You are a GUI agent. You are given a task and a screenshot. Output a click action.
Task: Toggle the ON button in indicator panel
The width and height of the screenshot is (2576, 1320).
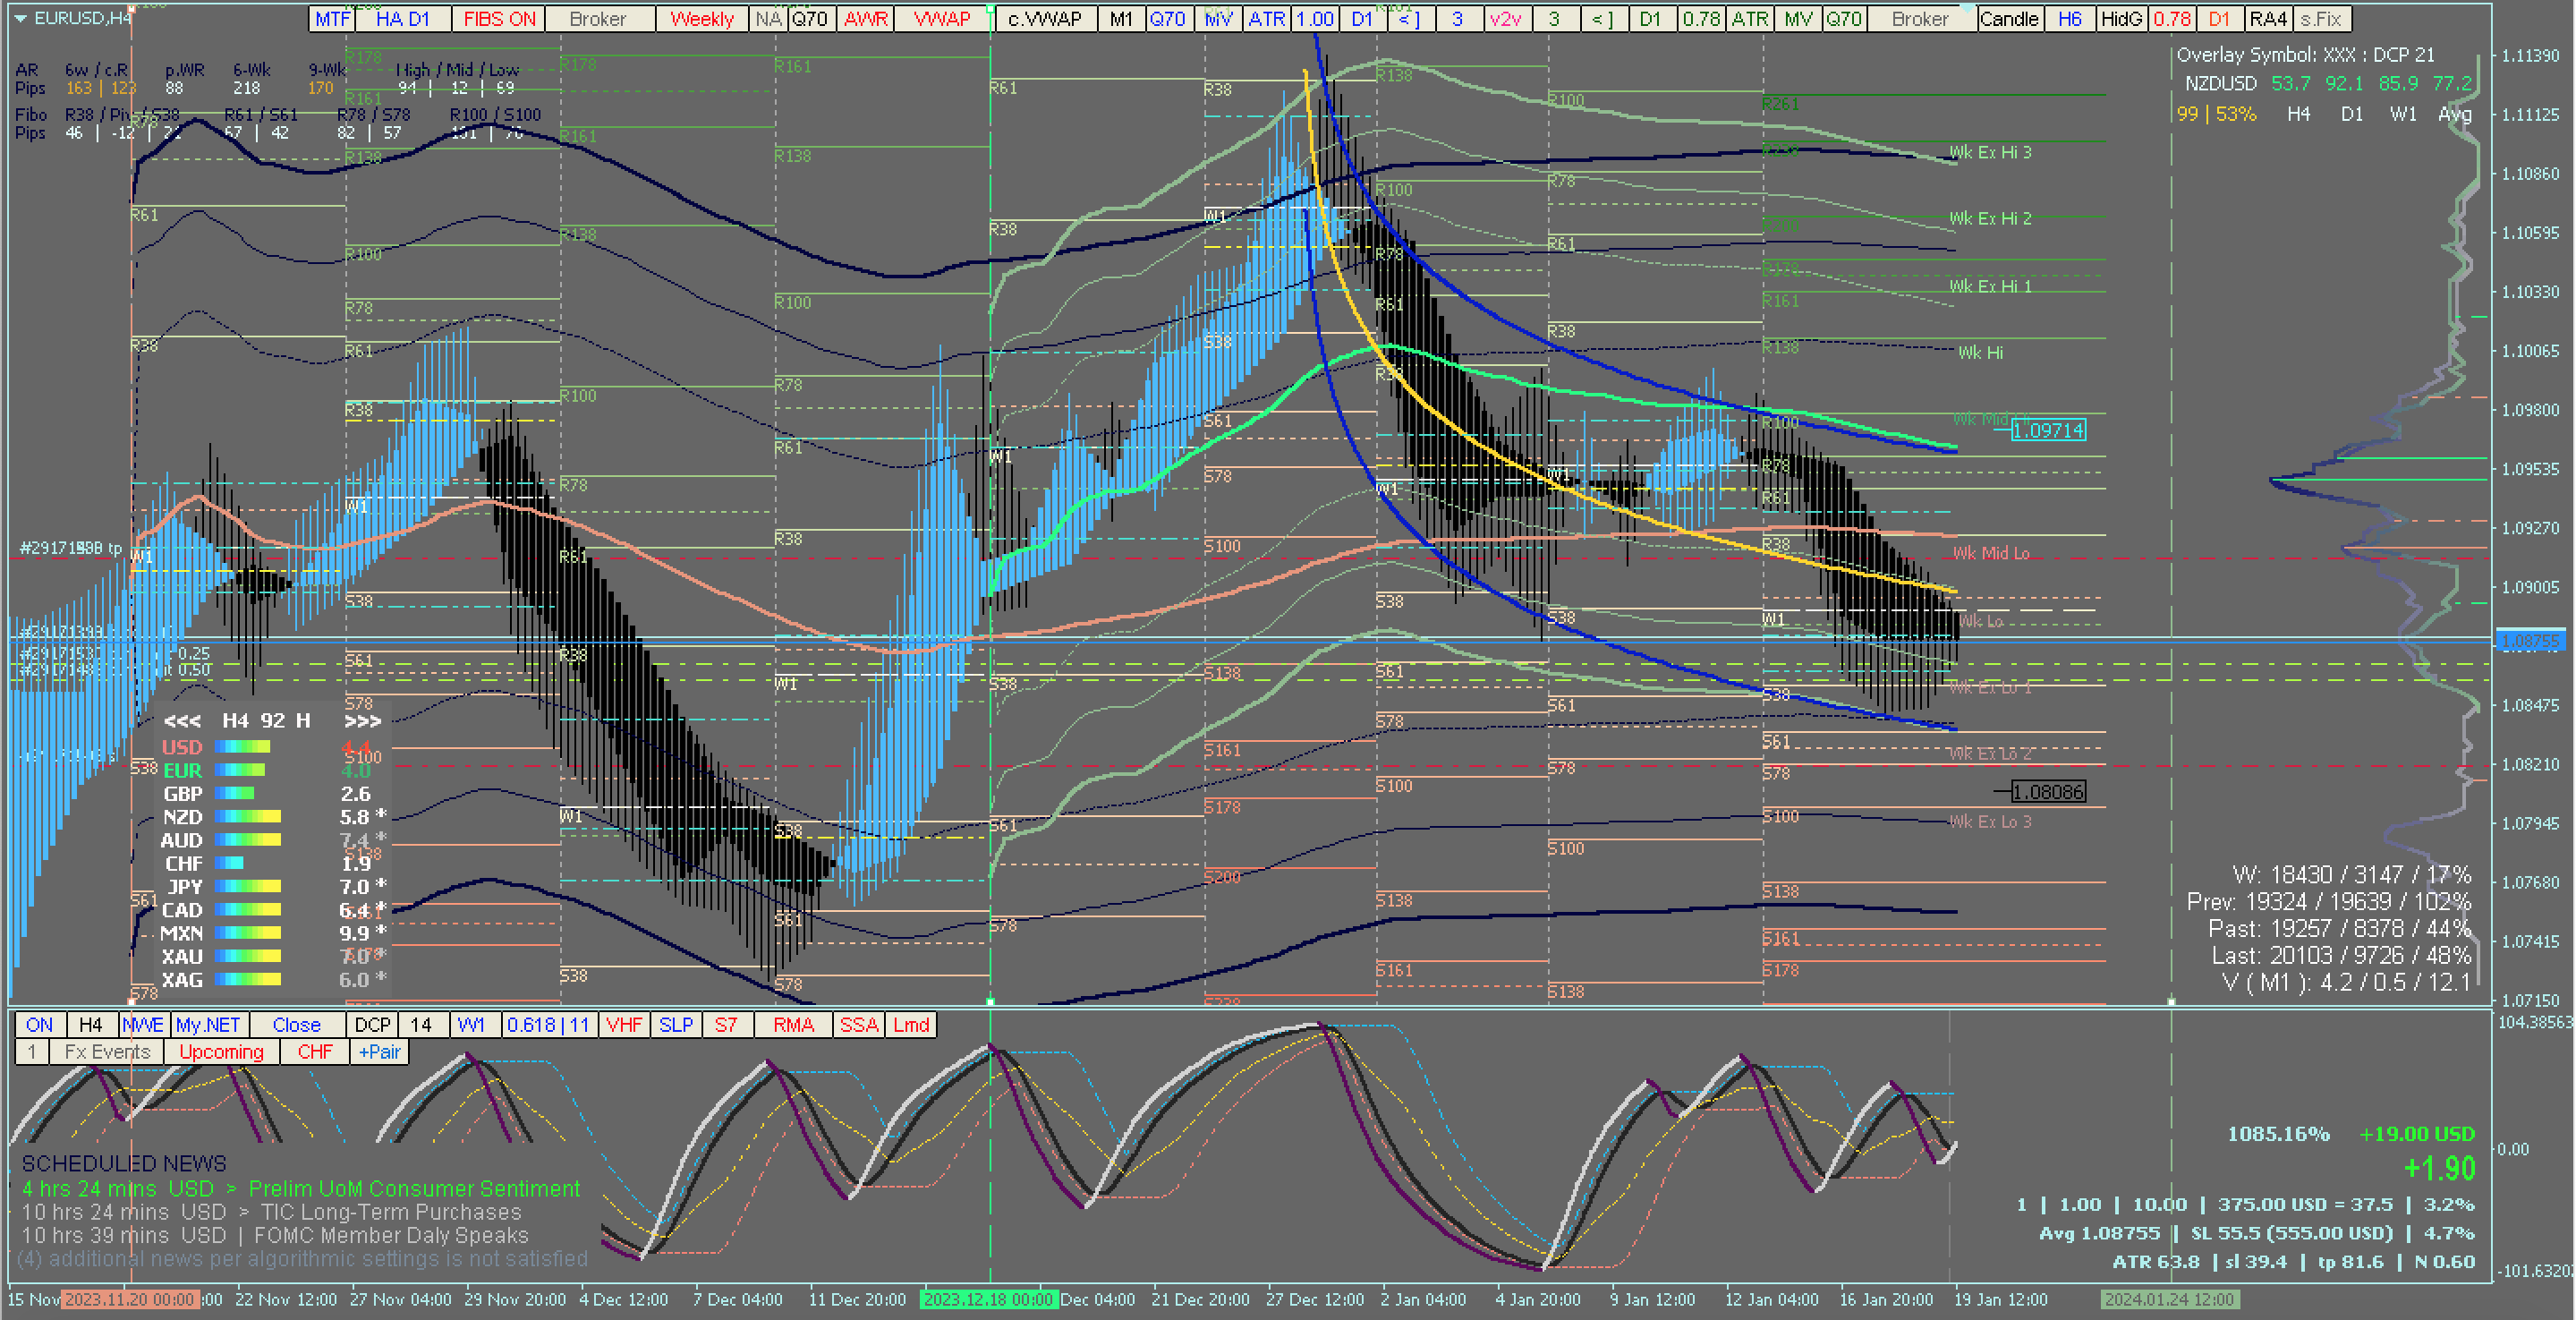tap(40, 1025)
